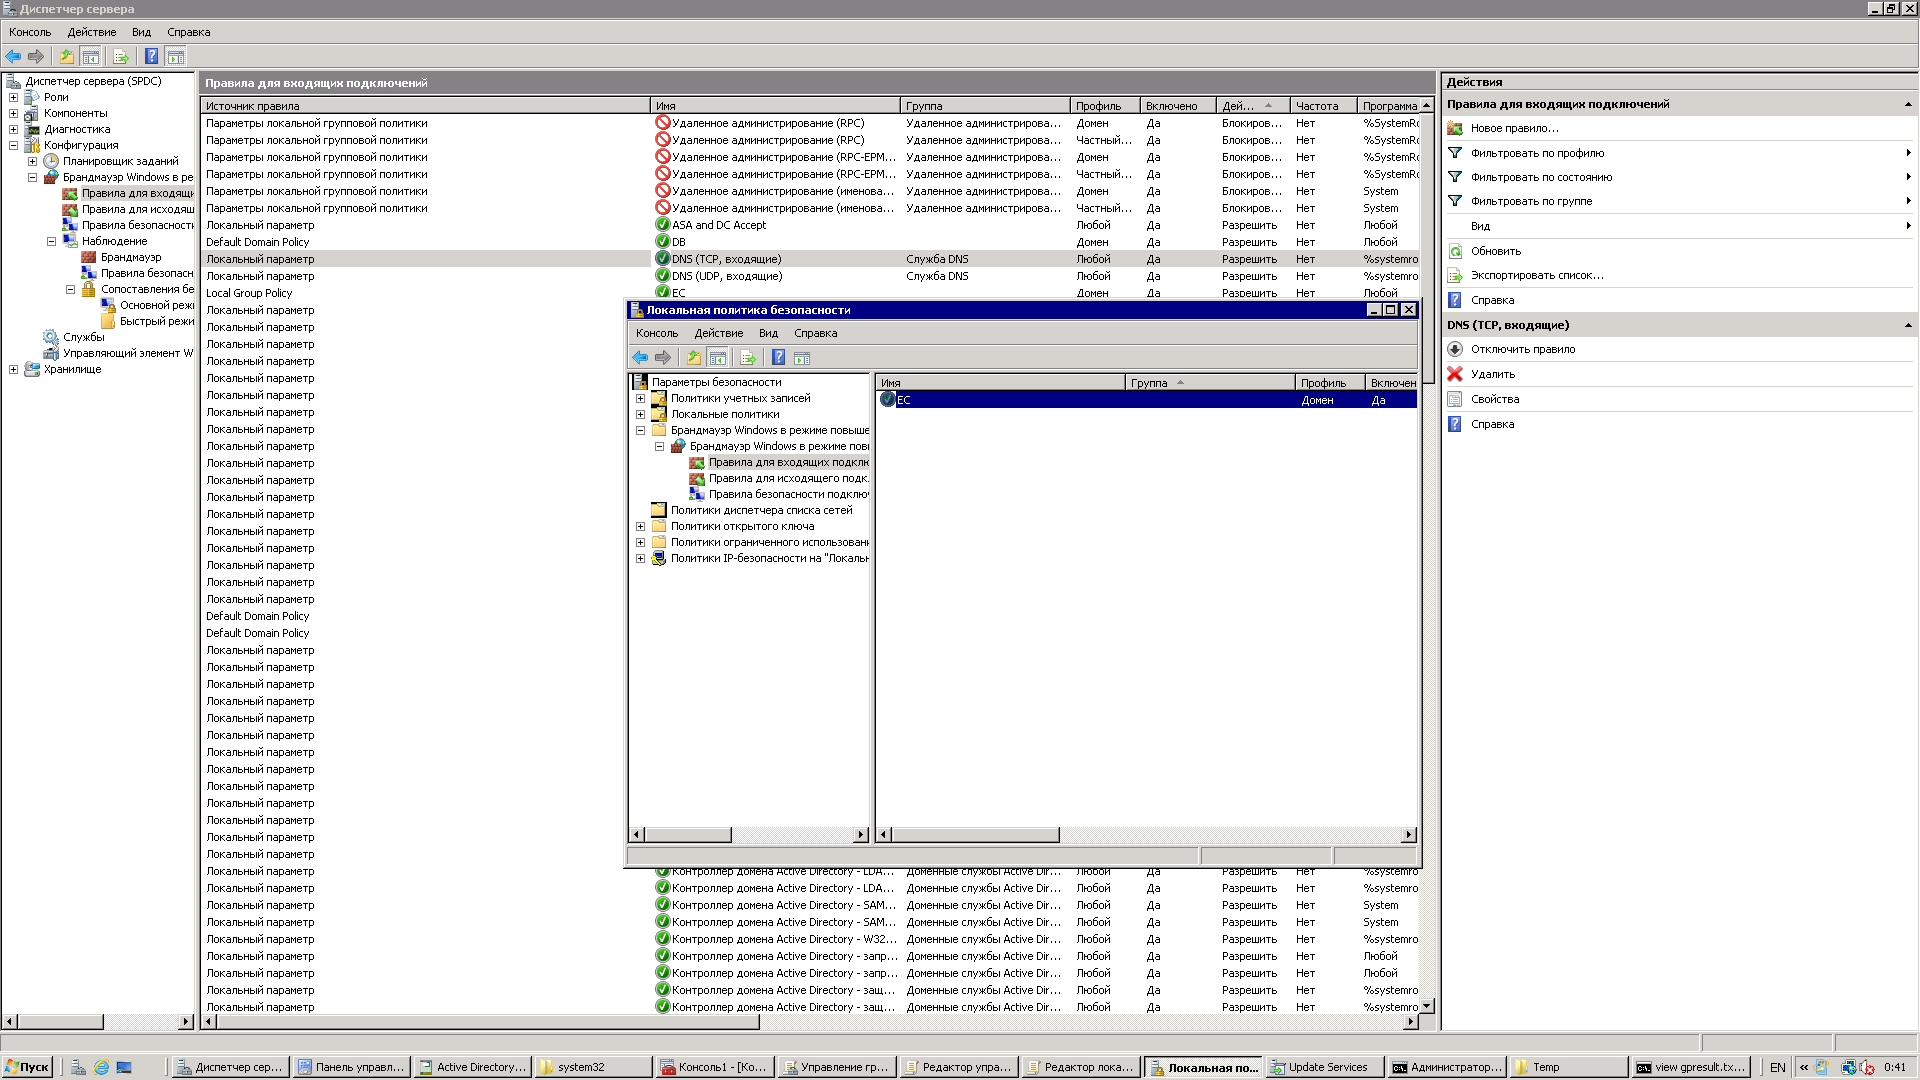Sort by Группа column in security policy window
Screen dimensions: 1920x1080
1210,383
